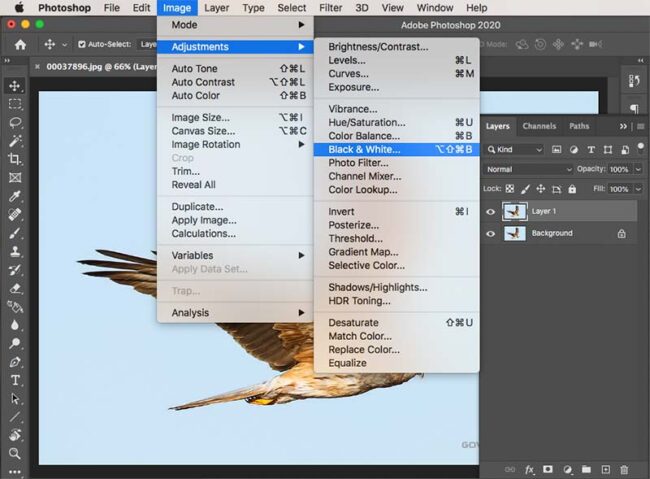Select the Layer 1 thumbnail
The height and width of the screenshot is (479, 650).
click(x=514, y=212)
